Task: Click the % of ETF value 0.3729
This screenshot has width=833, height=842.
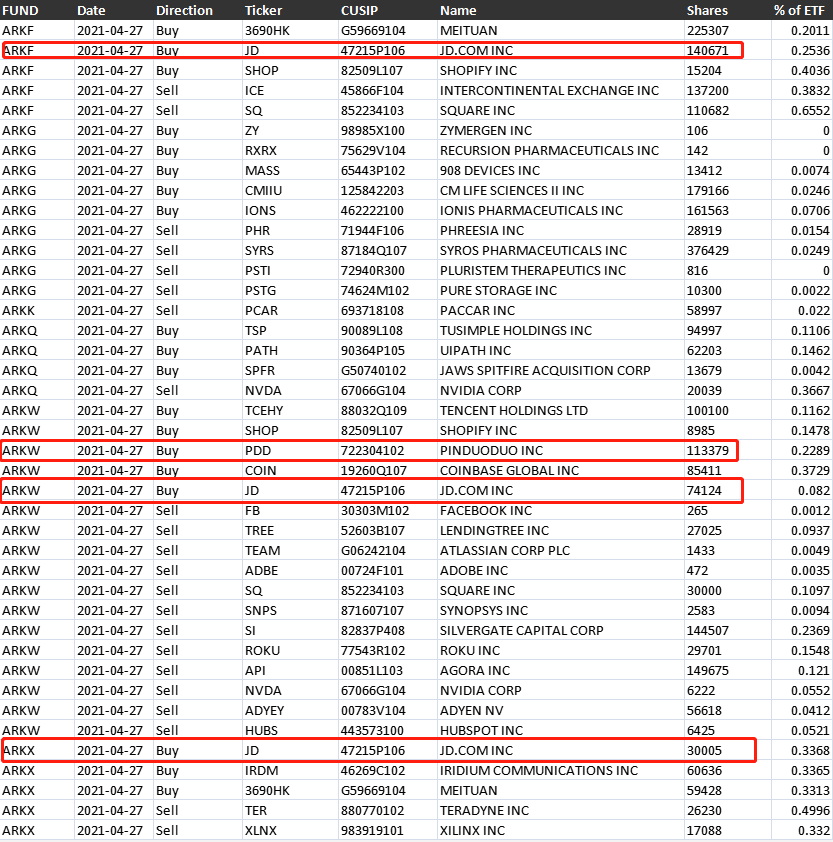Action: point(810,470)
